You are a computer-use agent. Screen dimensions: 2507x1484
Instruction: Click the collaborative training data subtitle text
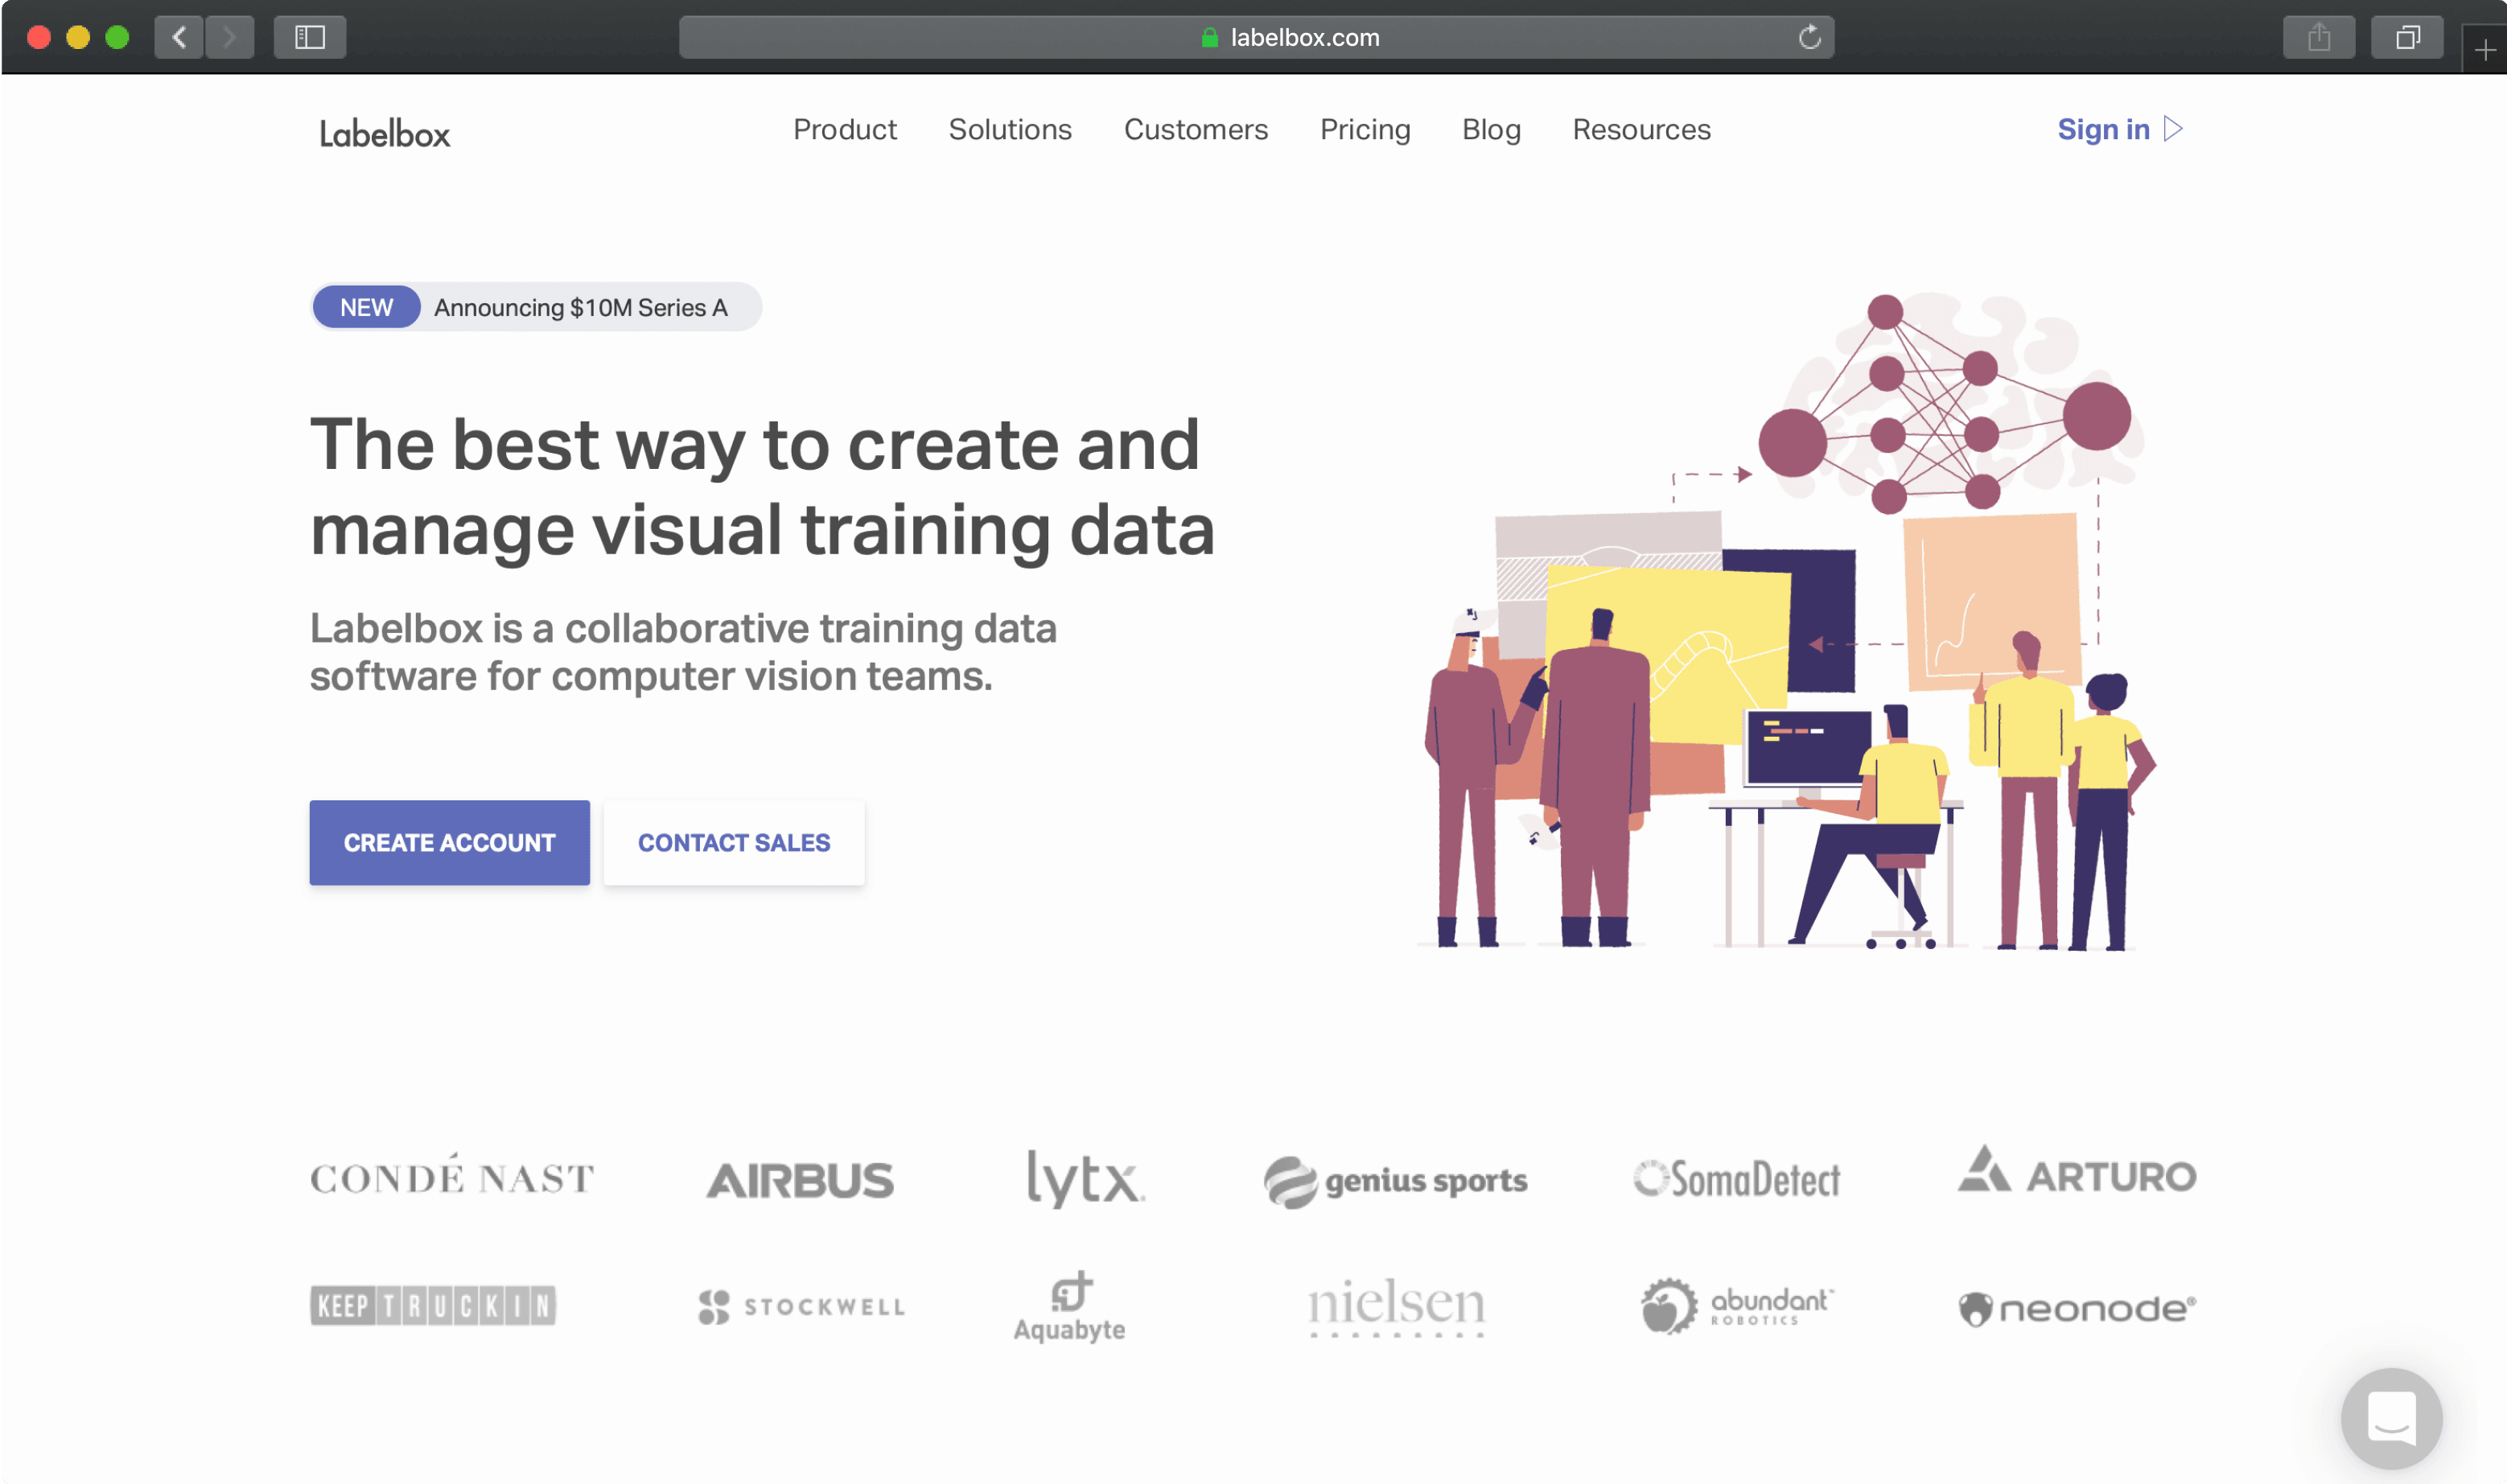pyautogui.click(x=683, y=652)
